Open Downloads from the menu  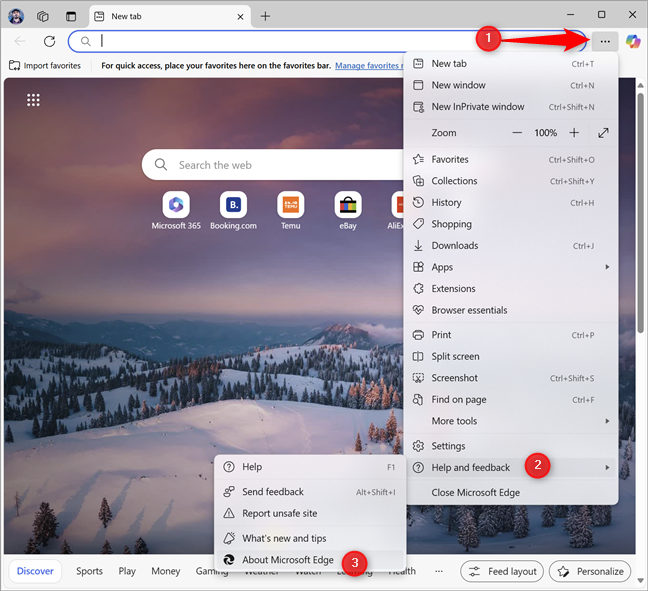(x=511, y=245)
